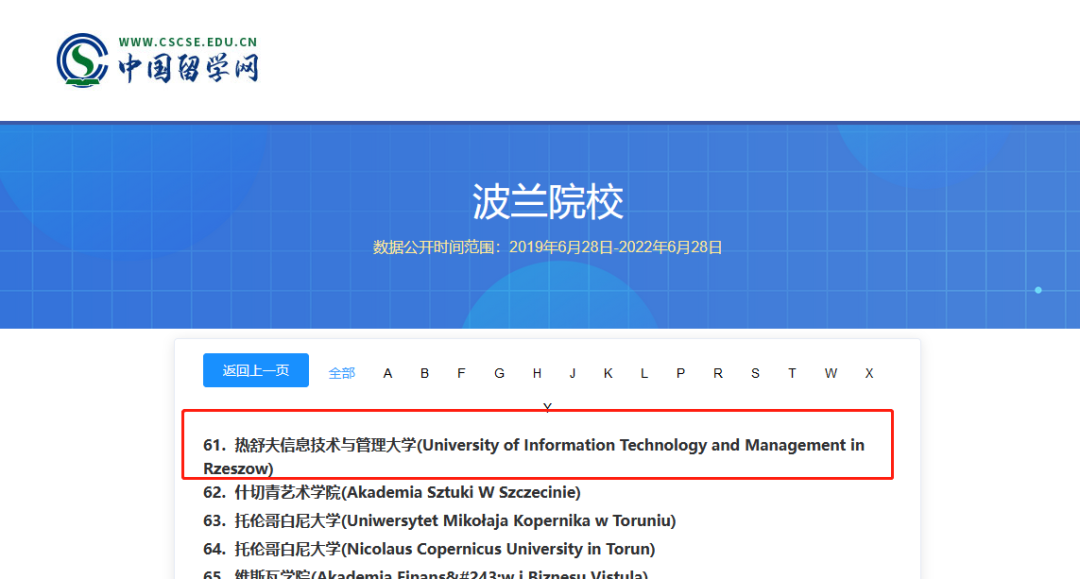Filter schools by letter G
The width and height of the screenshot is (1080, 579).
click(499, 373)
